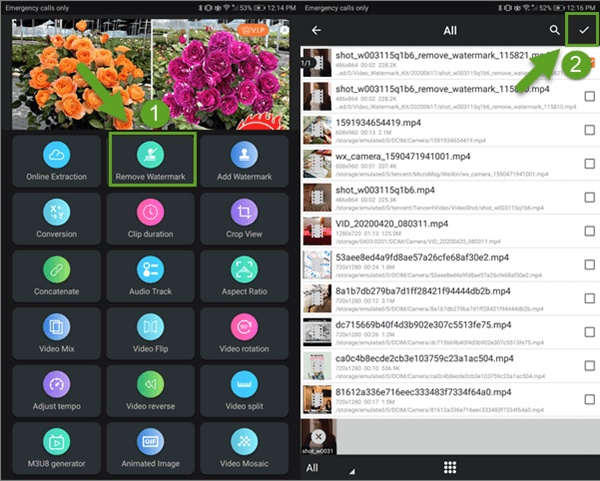Screen dimensions: 600x481
Task: Check the shot_w003115q1b6.mp4 checkbox
Action: coord(590,197)
